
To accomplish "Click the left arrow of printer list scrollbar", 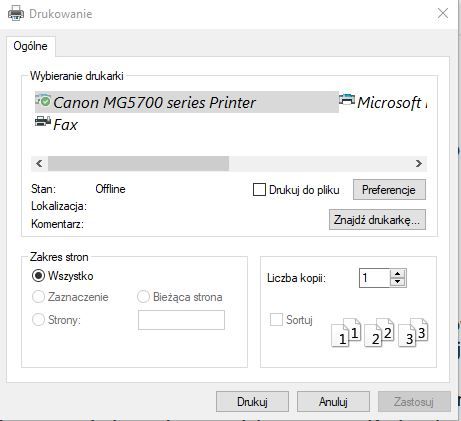I will tap(39, 163).
